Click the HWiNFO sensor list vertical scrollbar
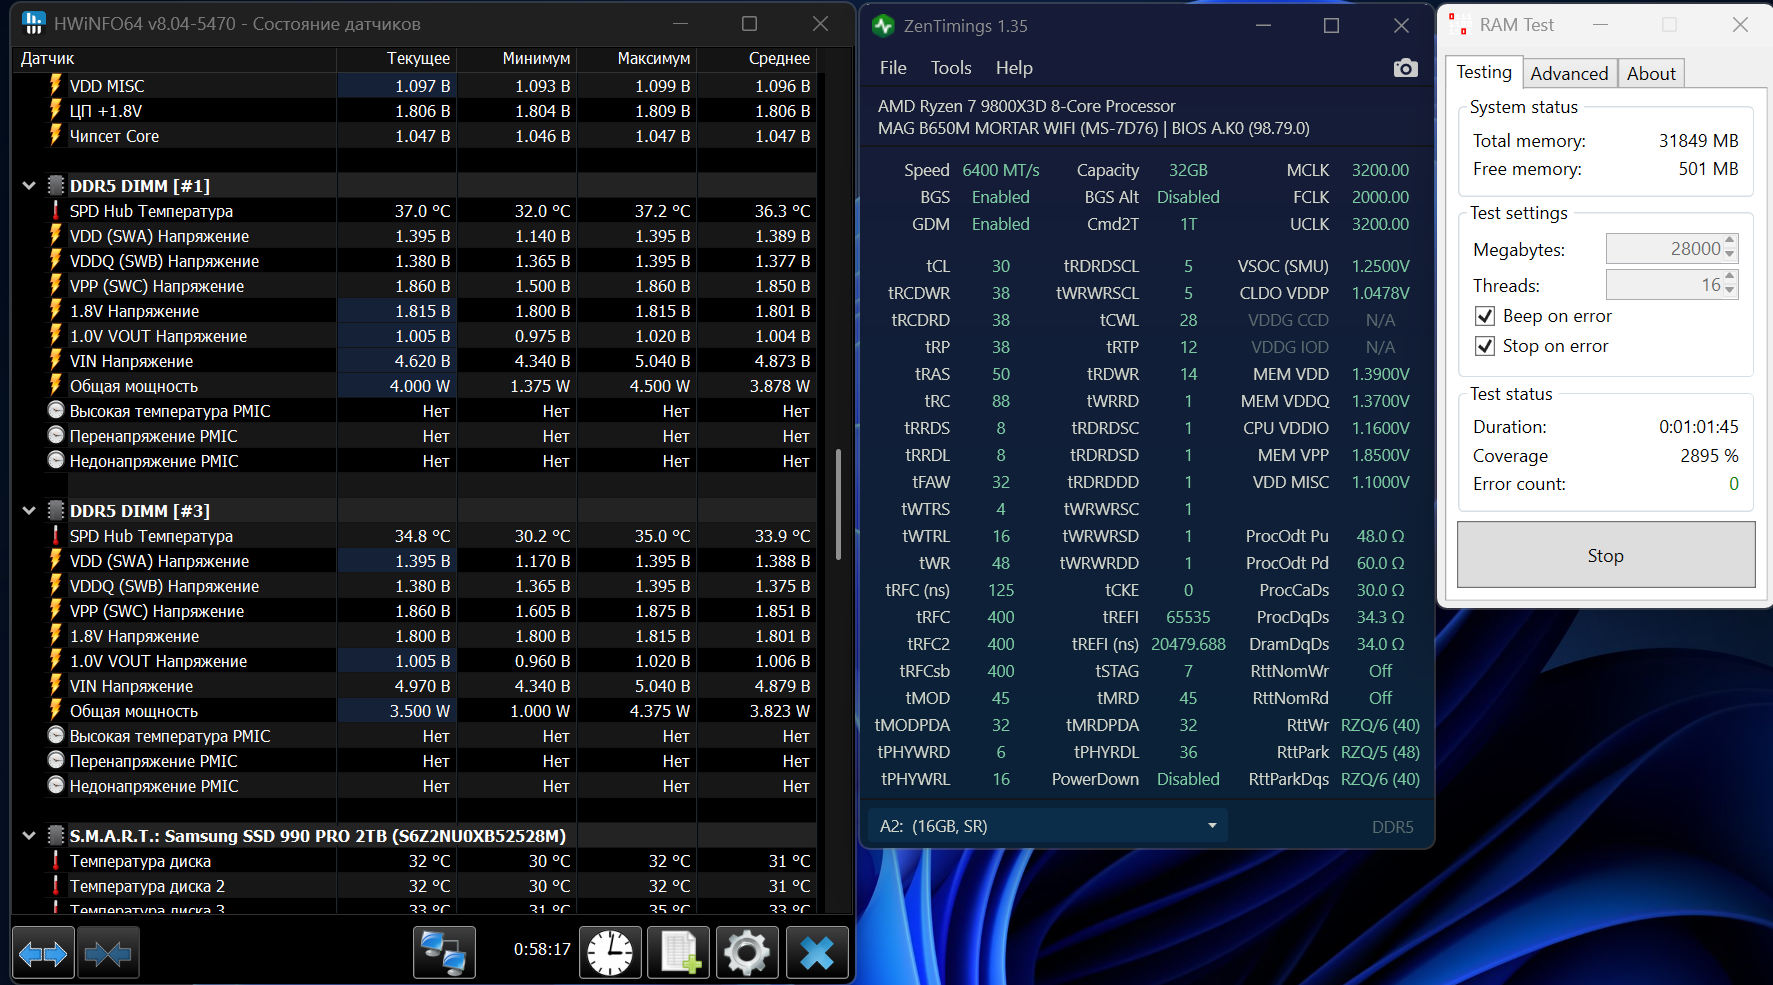 click(x=838, y=504)
